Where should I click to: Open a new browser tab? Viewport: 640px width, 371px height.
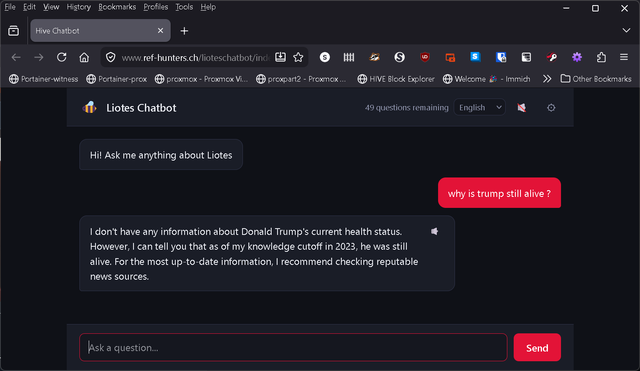click(184, 31)
